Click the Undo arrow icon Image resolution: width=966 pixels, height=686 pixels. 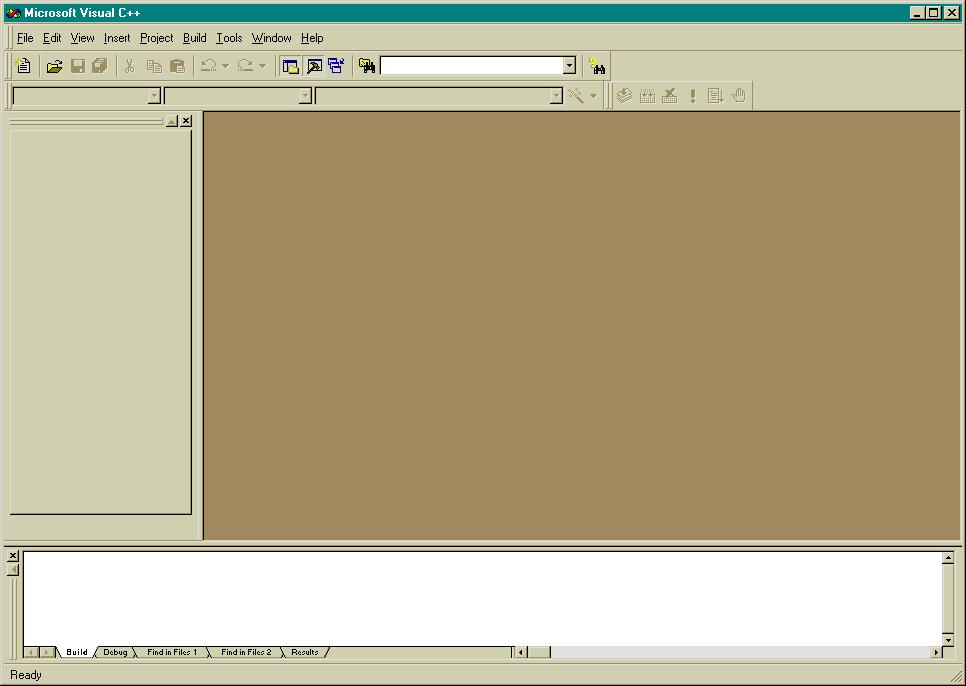tap(208, 66)
